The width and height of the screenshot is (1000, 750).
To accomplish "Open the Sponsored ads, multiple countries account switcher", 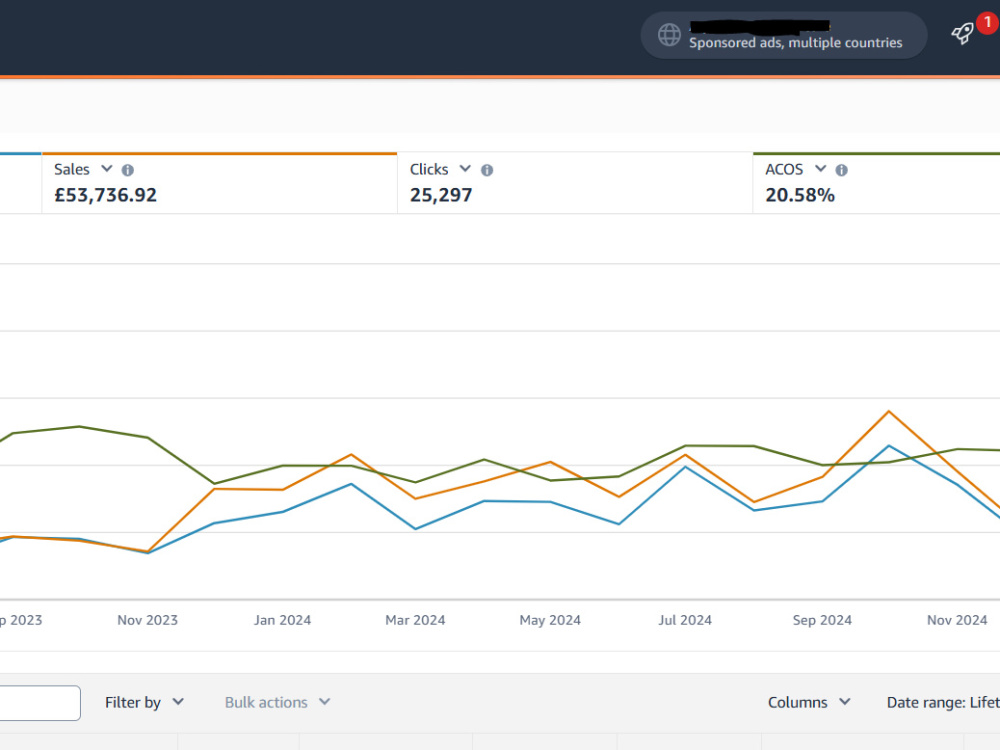I will (784, 35).
